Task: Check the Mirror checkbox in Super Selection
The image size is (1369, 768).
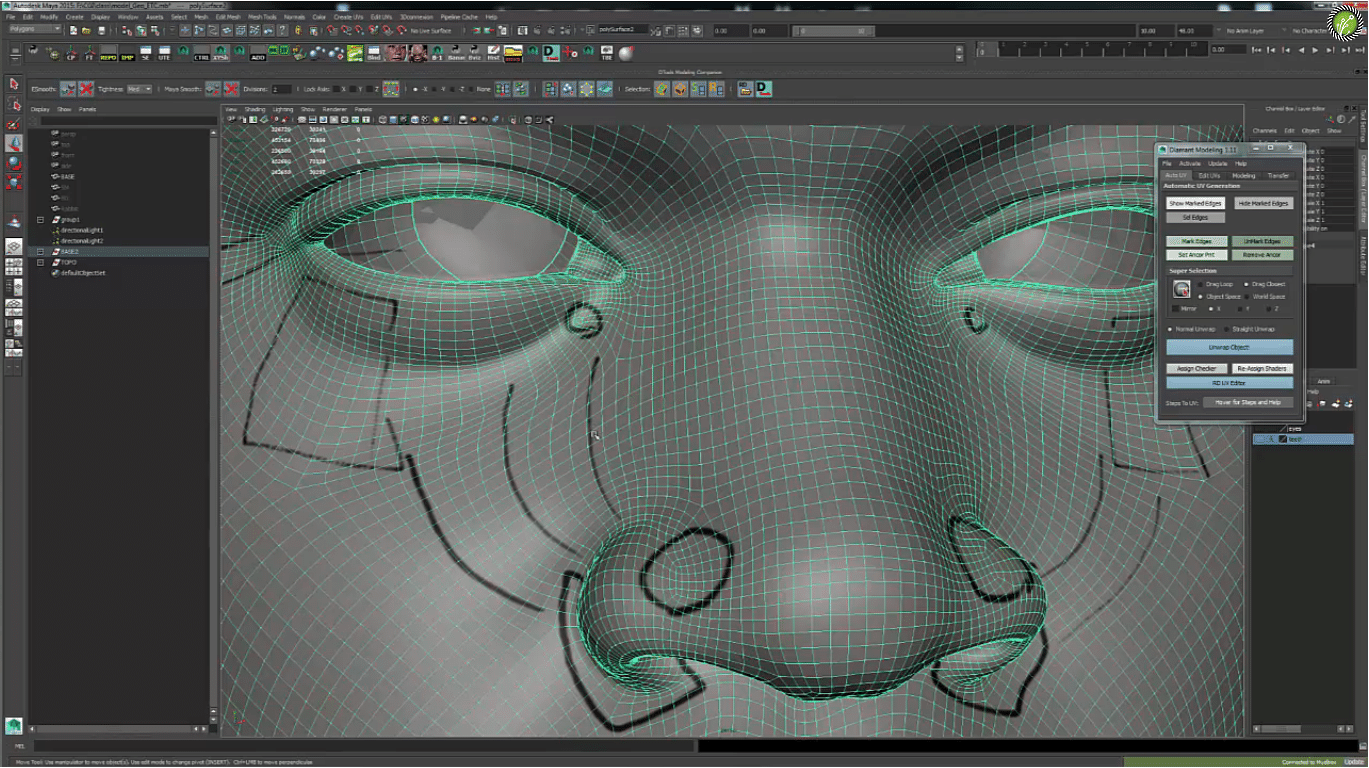Action: click(1175, 309)
